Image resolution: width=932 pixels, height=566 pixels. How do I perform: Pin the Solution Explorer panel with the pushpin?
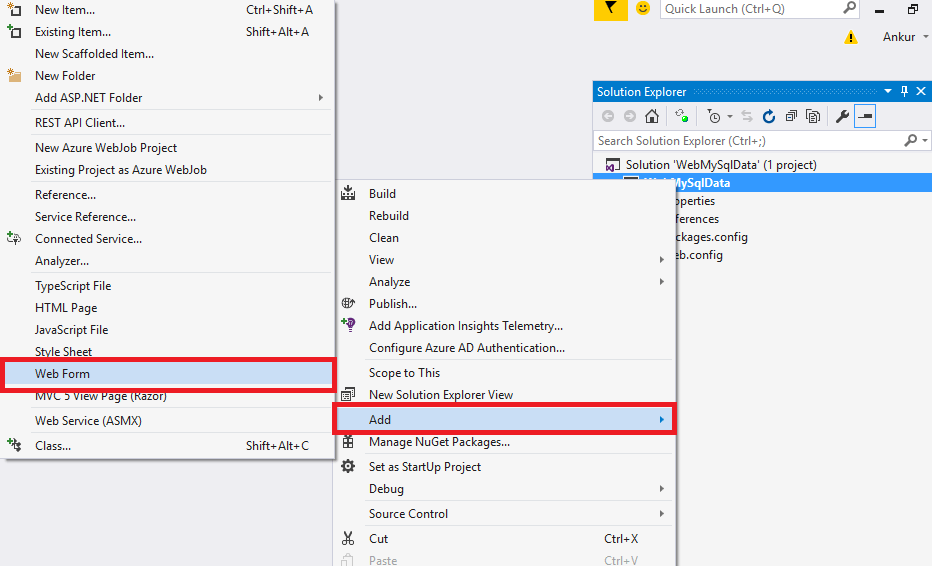coord(904,92)
